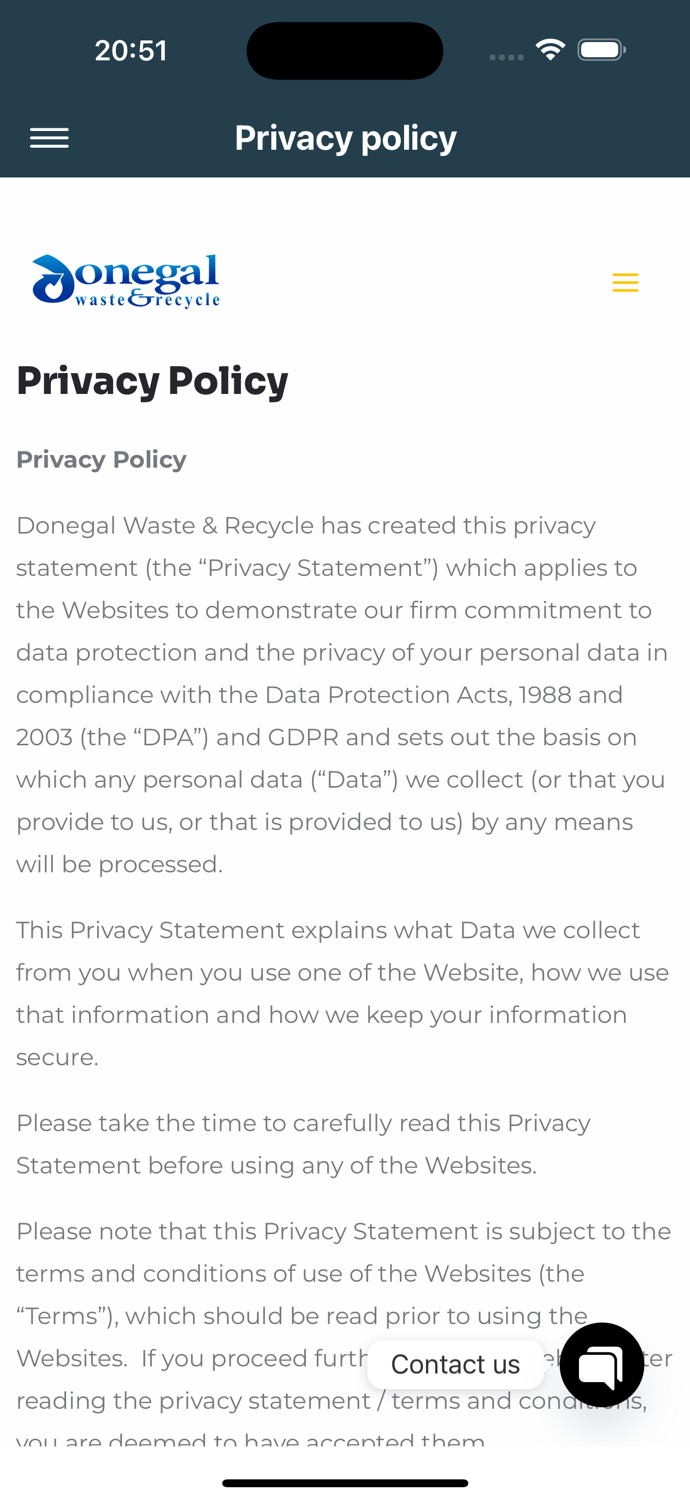Open the Contact us chat launcher

point(455,1363)
